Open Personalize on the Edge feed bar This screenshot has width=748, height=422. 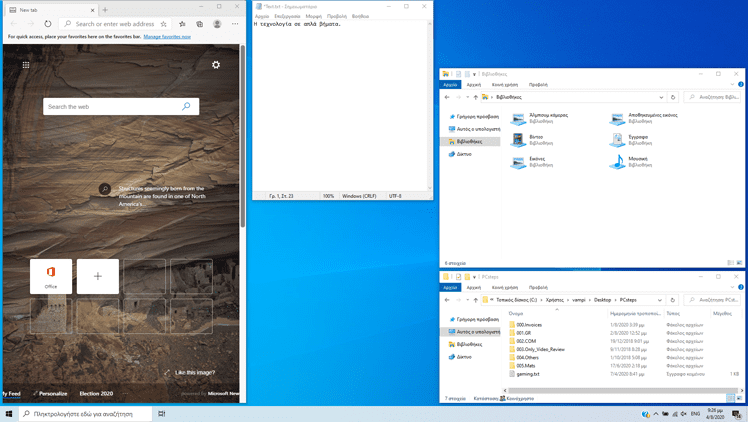[53, 394]
